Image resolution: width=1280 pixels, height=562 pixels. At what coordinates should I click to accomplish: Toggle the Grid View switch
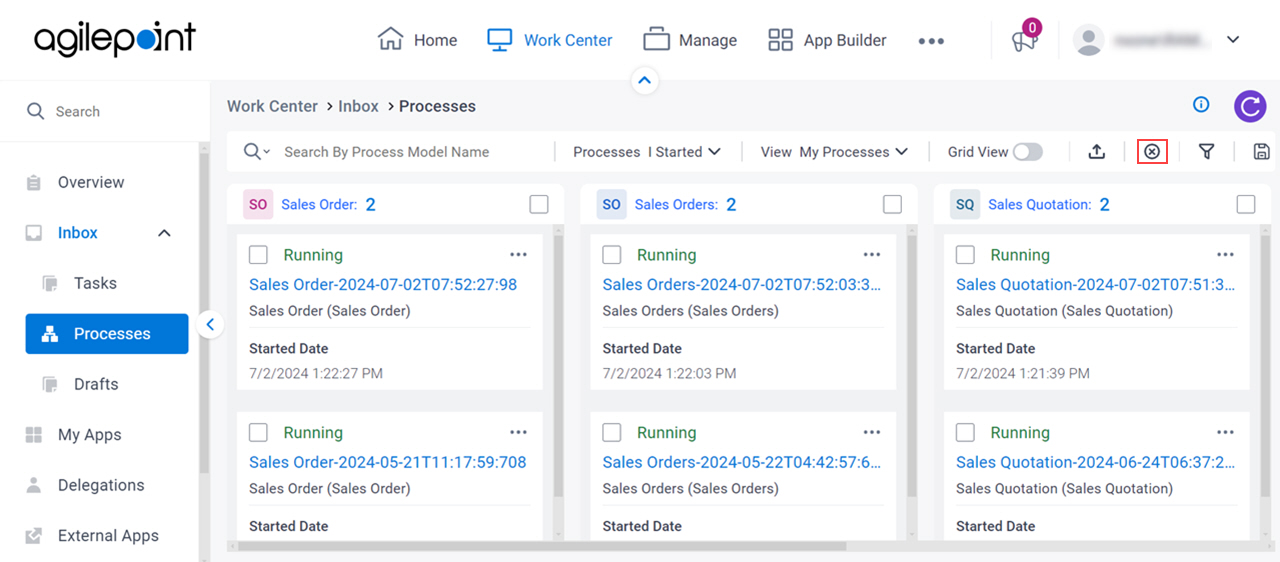[x=1028, y=152]
